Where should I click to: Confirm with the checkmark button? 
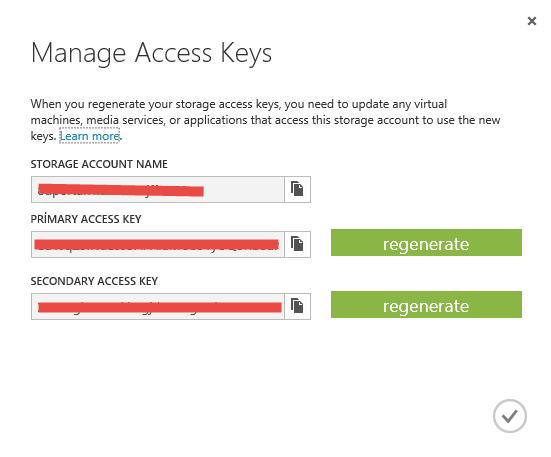[510, 416]
